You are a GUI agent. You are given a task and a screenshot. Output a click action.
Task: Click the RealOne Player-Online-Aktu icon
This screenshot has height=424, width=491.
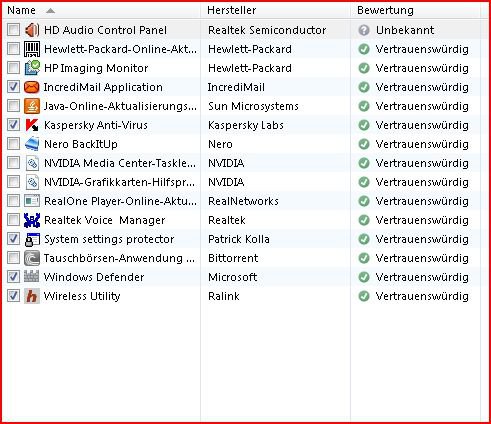click(x=32, y=201)
